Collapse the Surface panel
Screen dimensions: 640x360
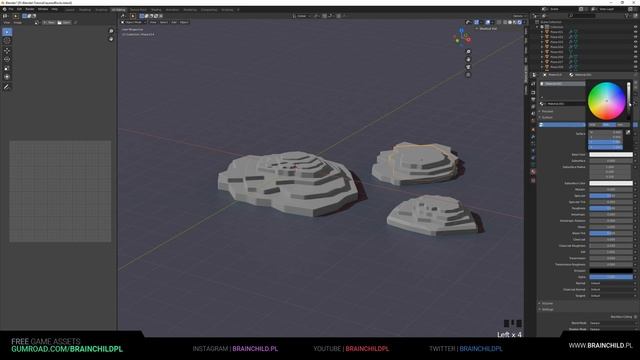(x=547, y=118)
